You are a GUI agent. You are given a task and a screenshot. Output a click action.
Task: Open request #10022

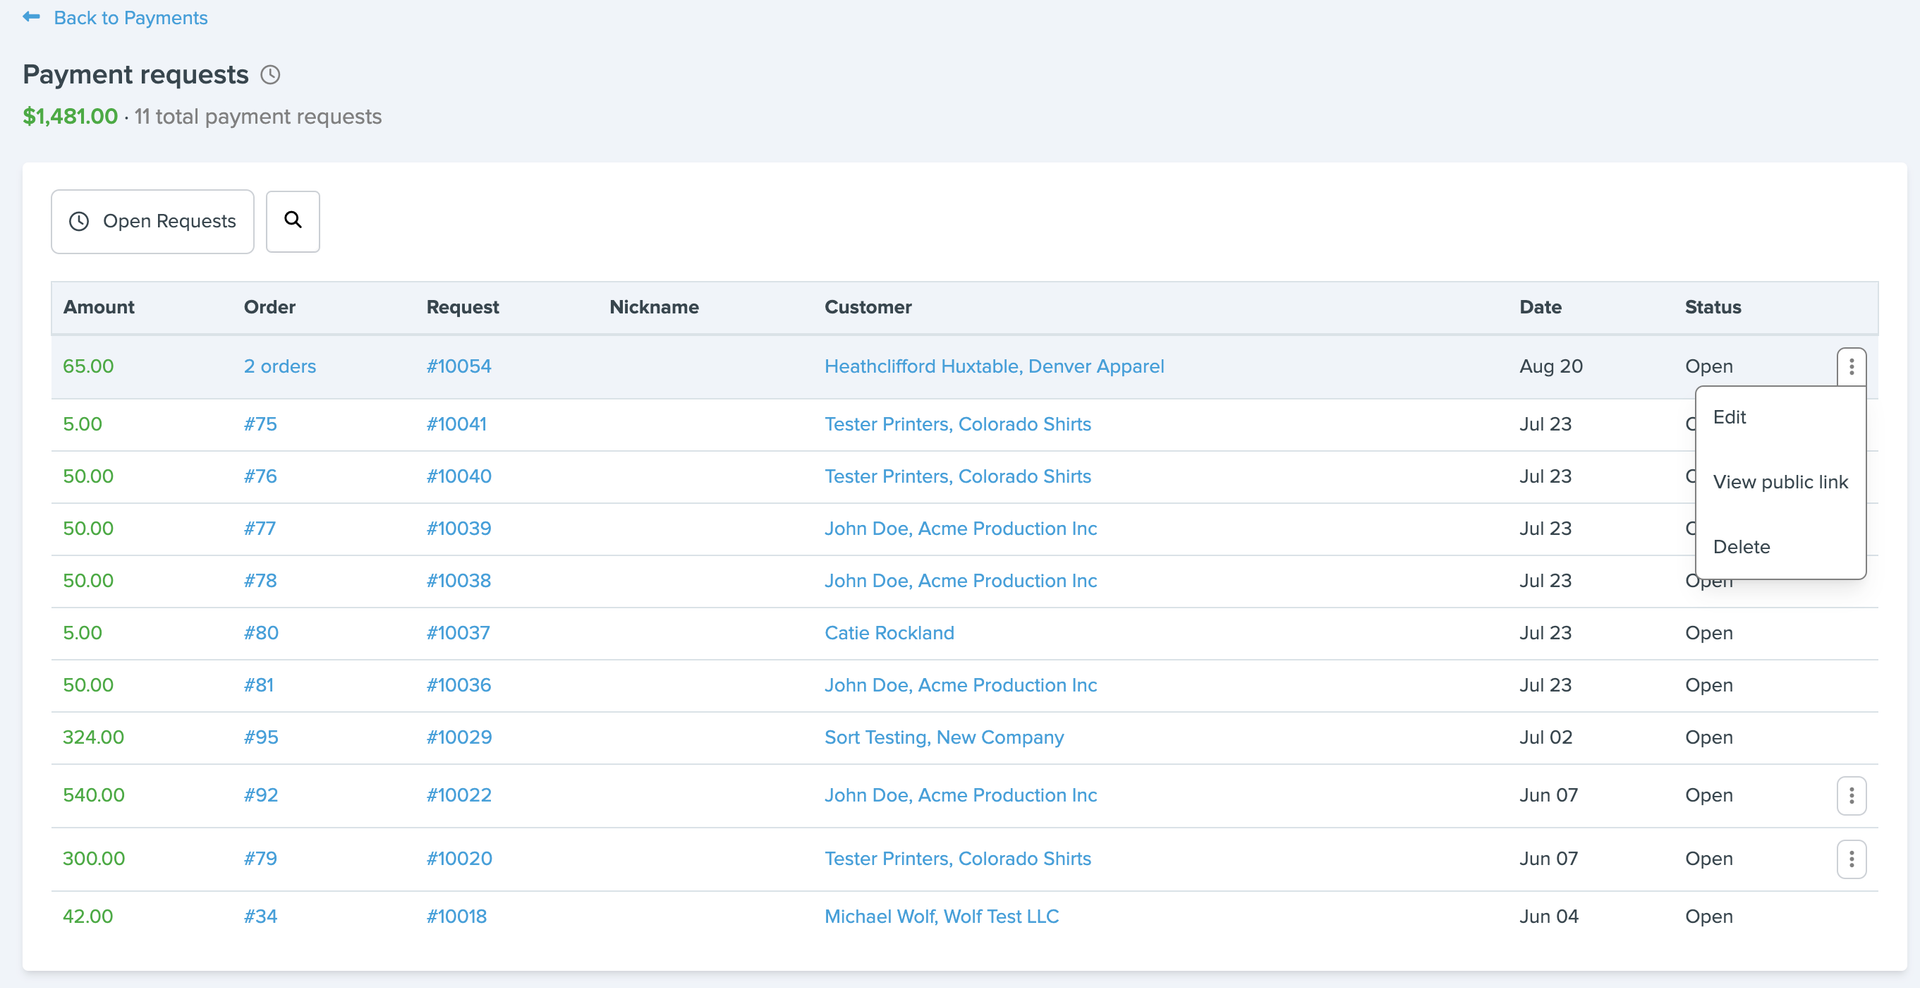coord(459,795)
